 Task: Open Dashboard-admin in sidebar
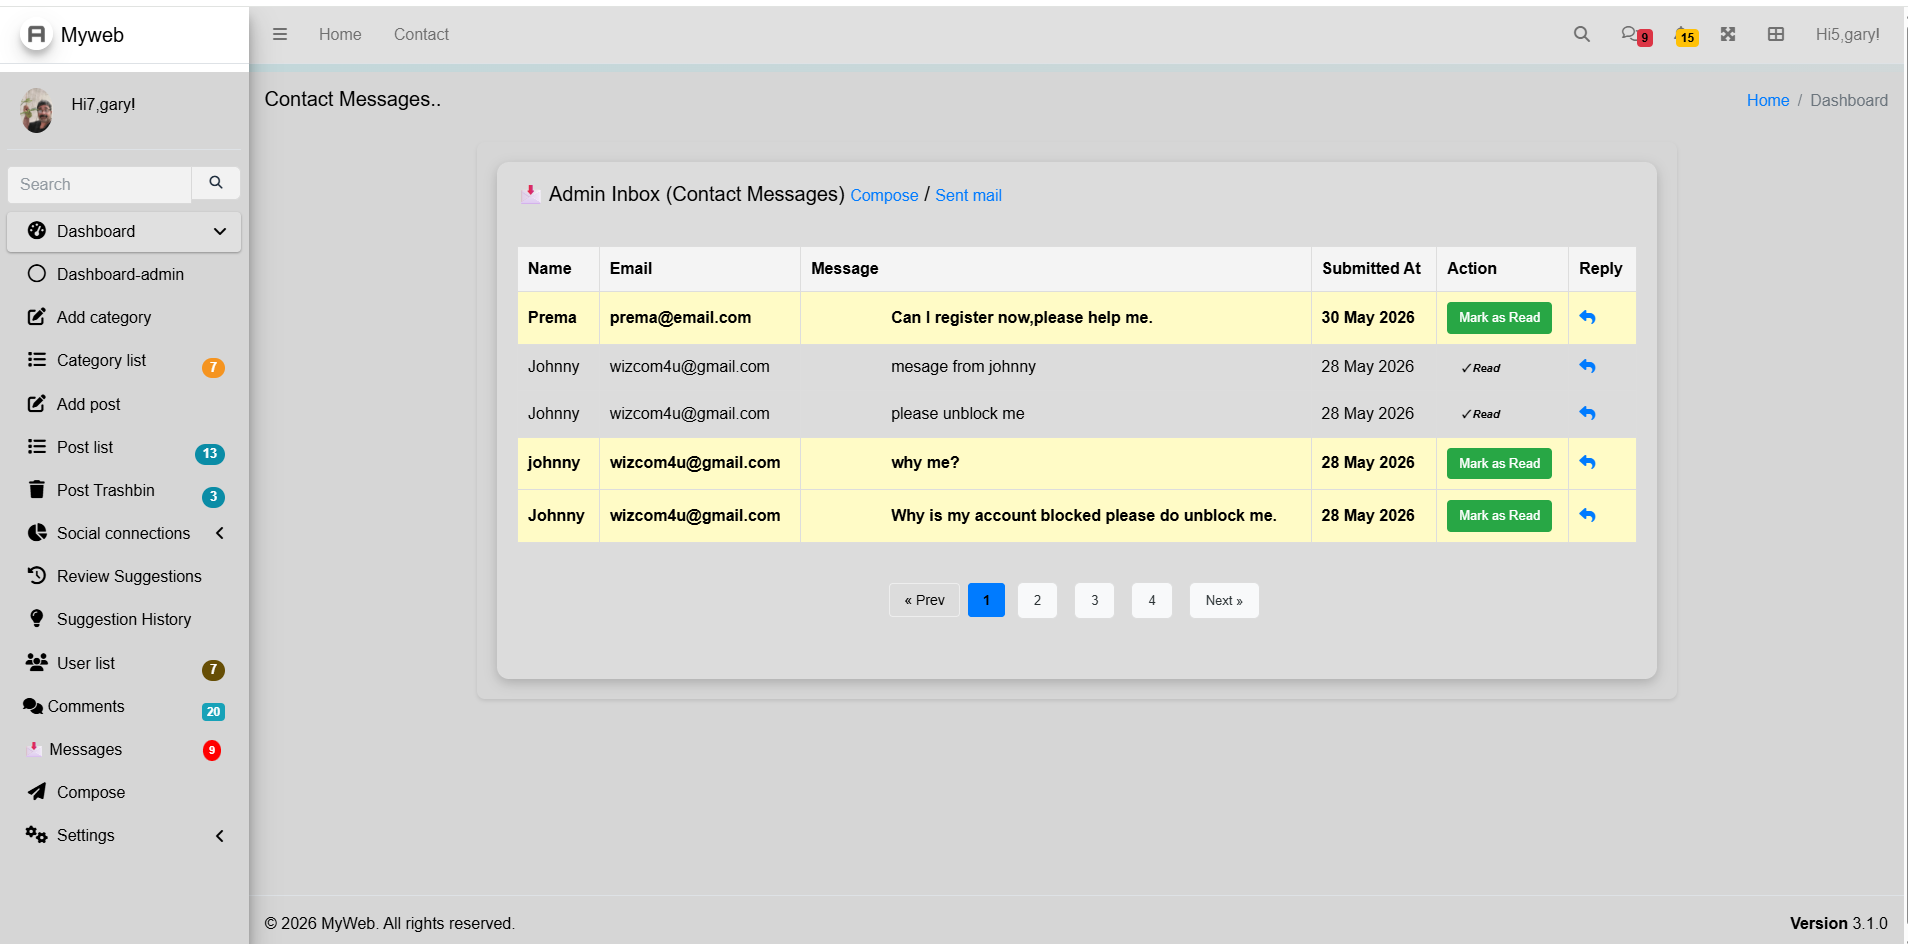(x=124, y=274)
